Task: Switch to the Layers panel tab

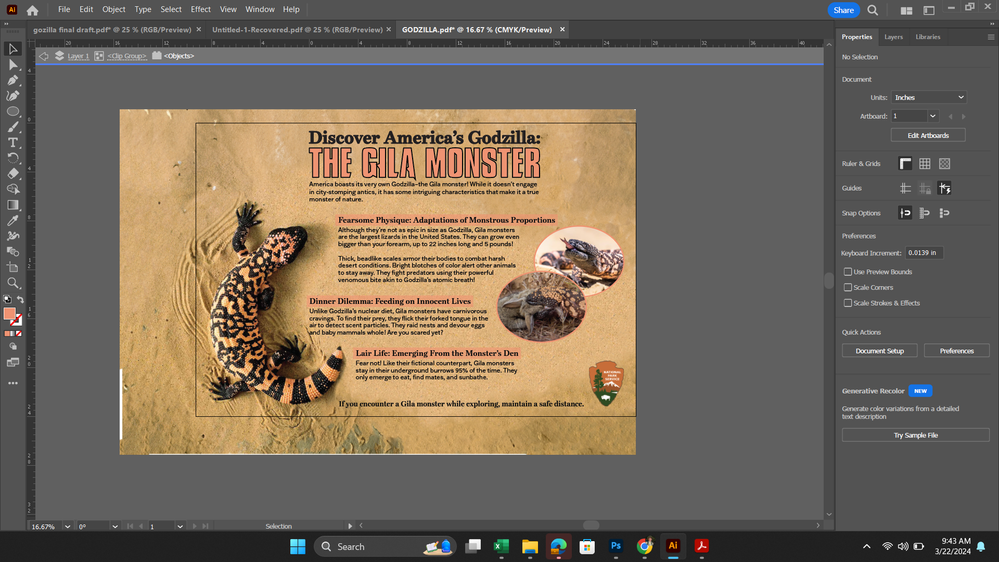Action: click(893, 37)
